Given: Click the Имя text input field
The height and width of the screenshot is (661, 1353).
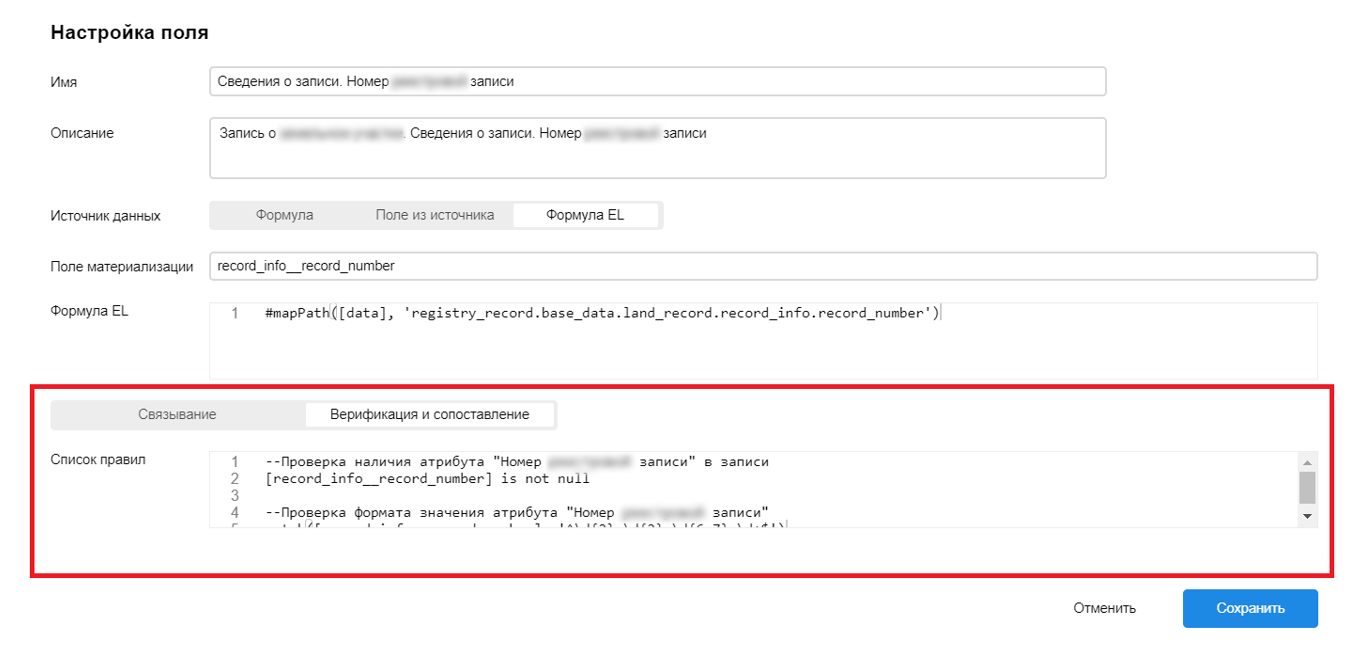Looking at the screenshot, I should (657, 81).
